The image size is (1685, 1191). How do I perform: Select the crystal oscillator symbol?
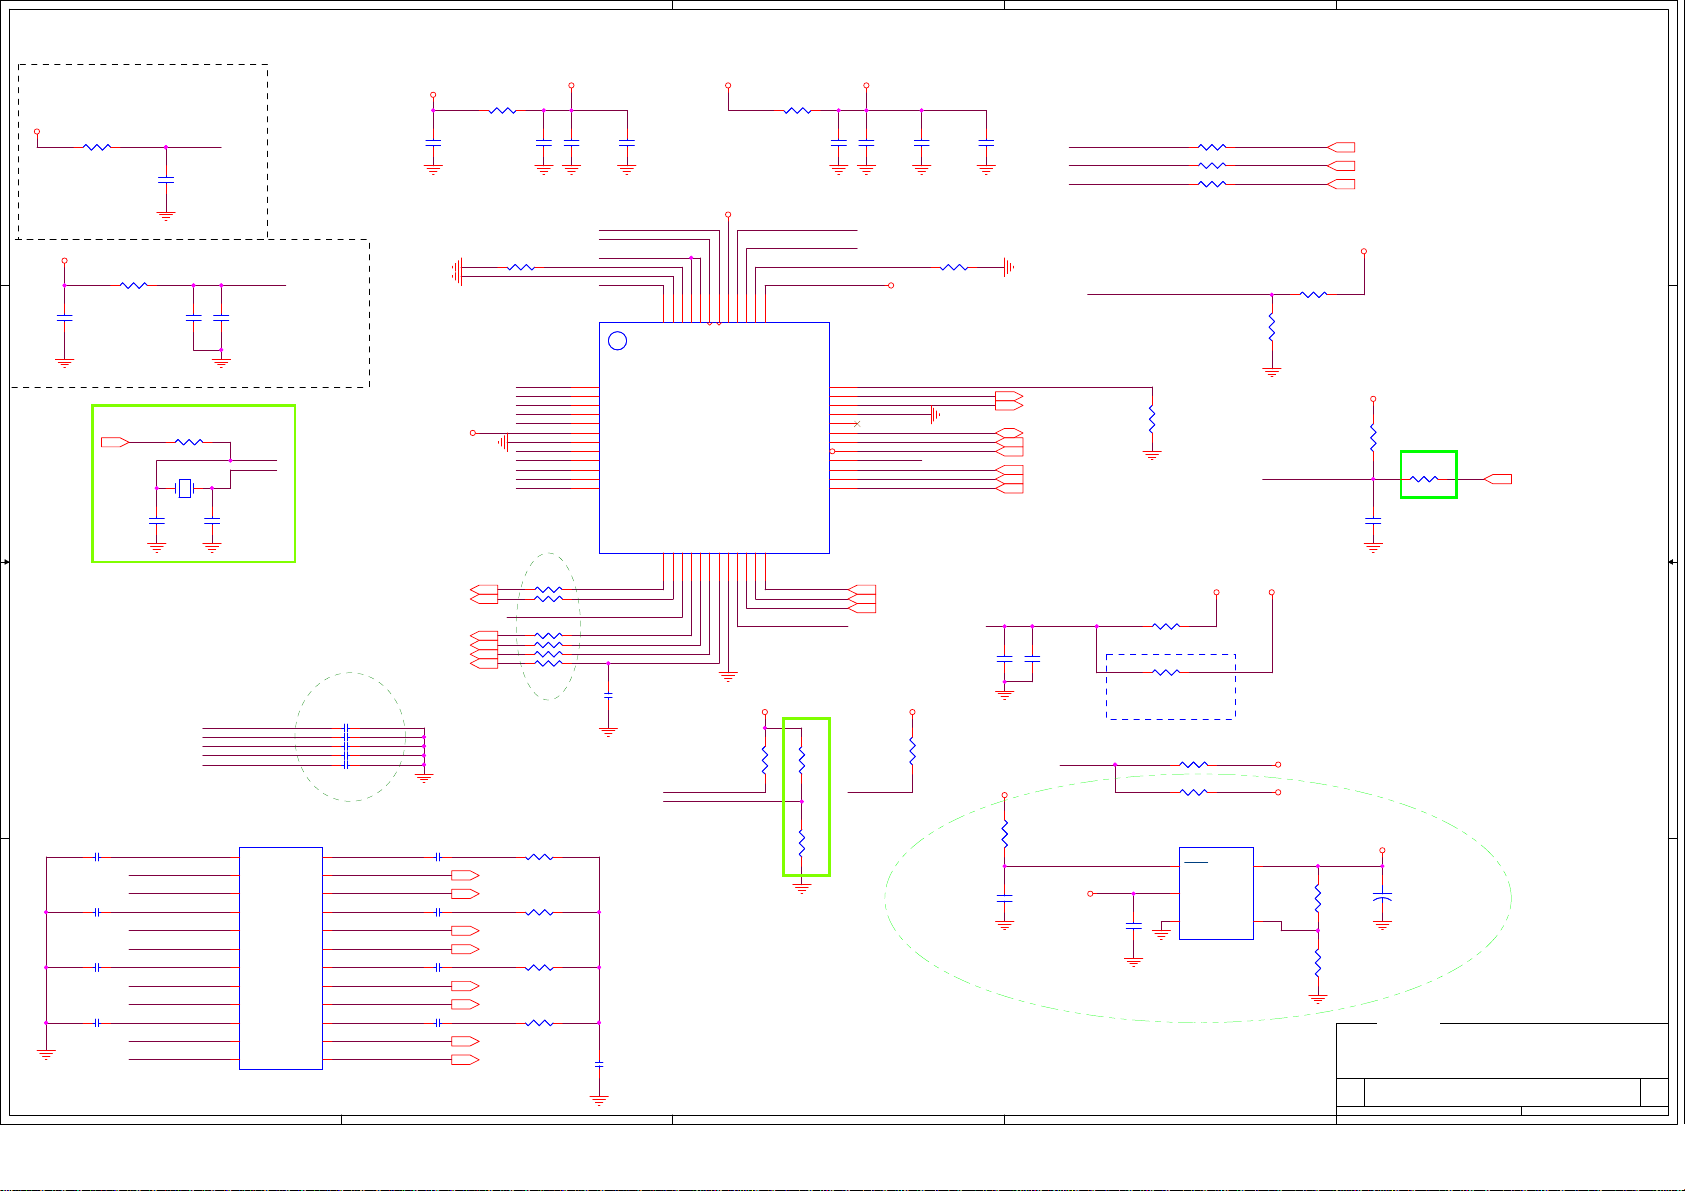(185, 488)
